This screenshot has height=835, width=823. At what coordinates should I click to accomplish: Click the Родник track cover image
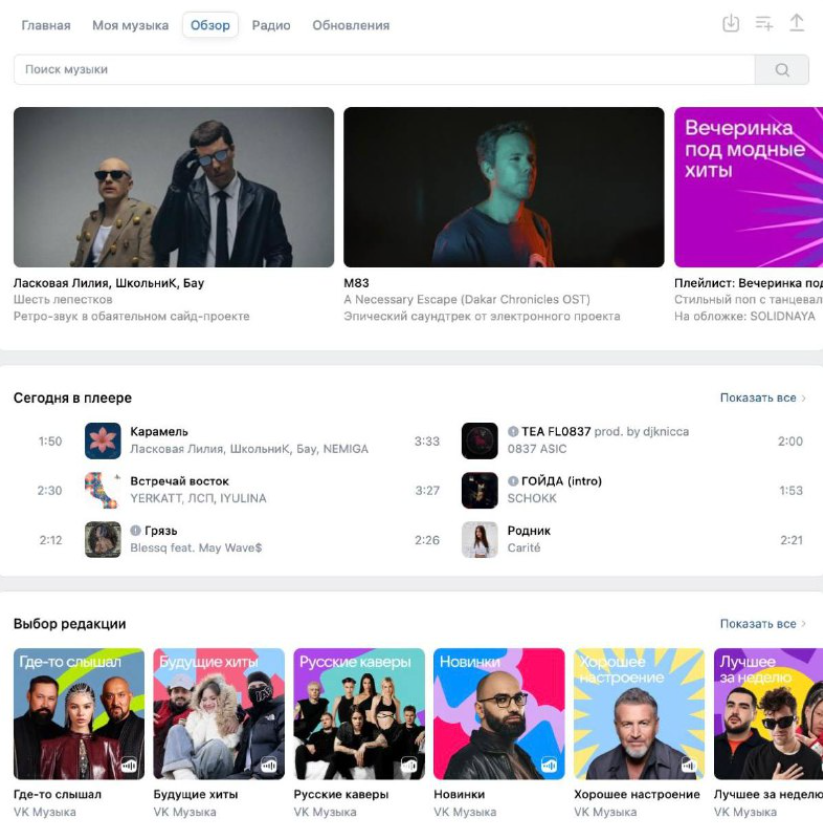(x=479, y=540)
